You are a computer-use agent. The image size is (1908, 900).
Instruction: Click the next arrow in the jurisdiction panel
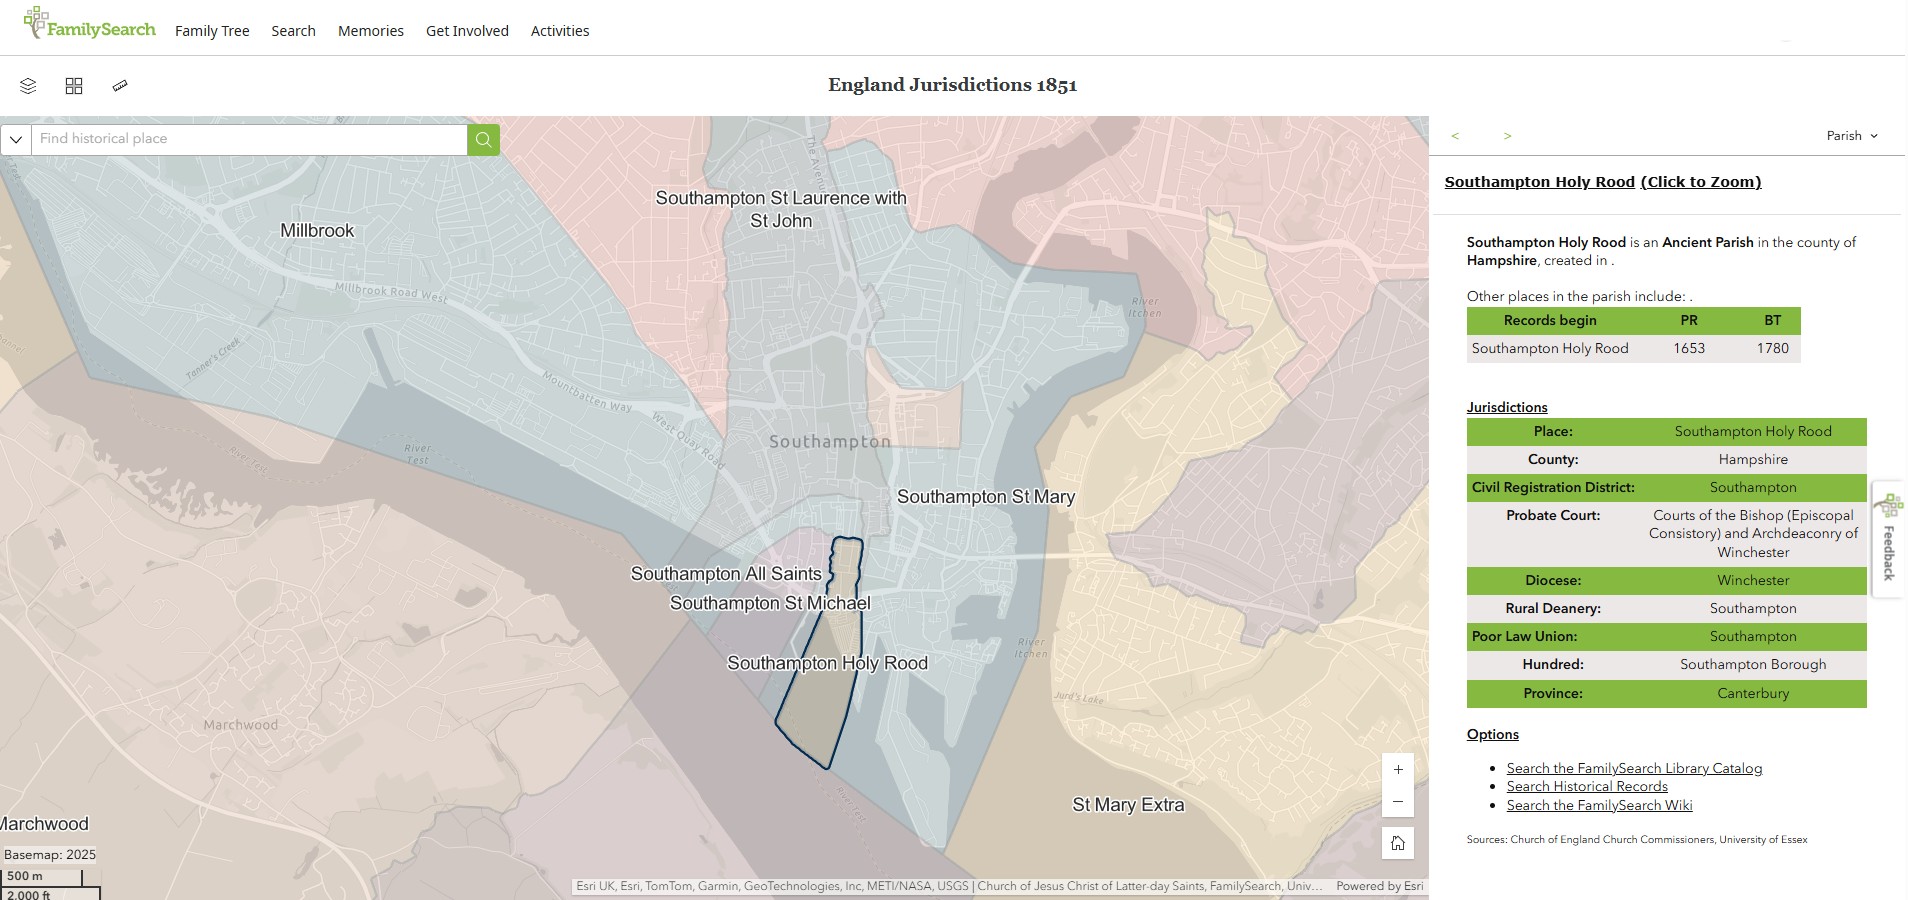click(1507, 136)
